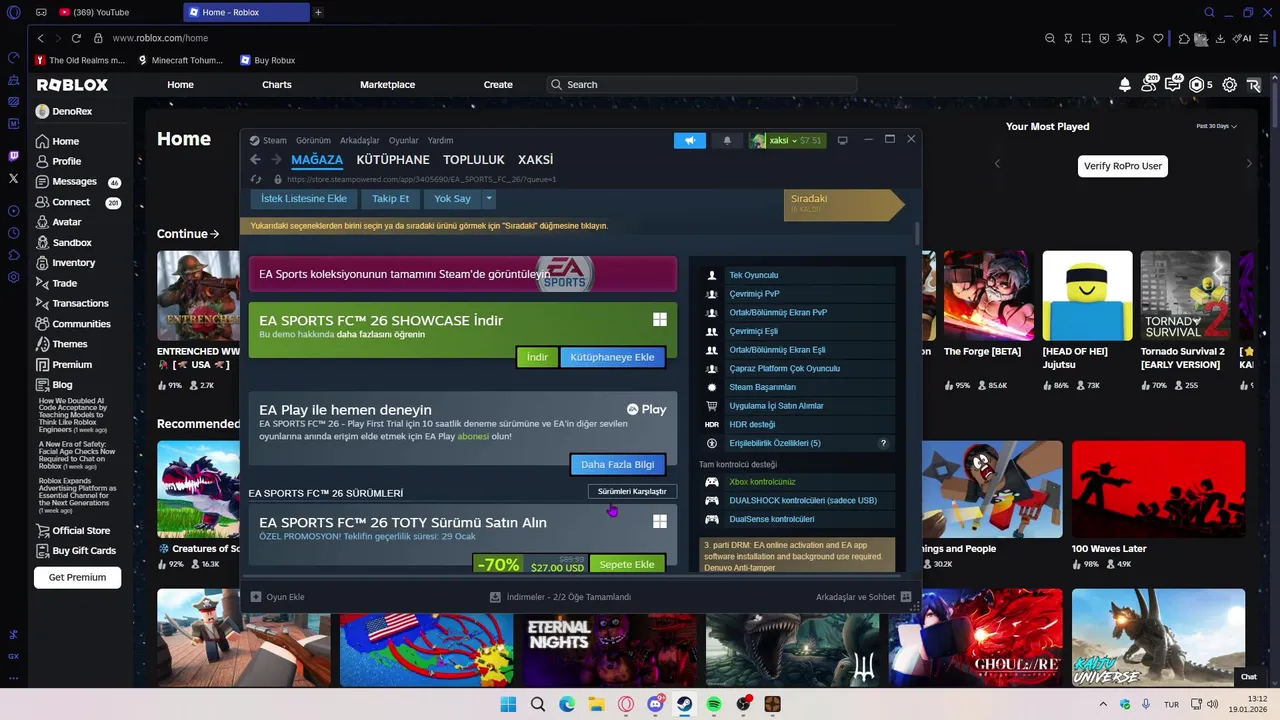The image size is (1280, 720).
Task: Open Steam from Windows taskbar
Action: [x=684, y=704]
